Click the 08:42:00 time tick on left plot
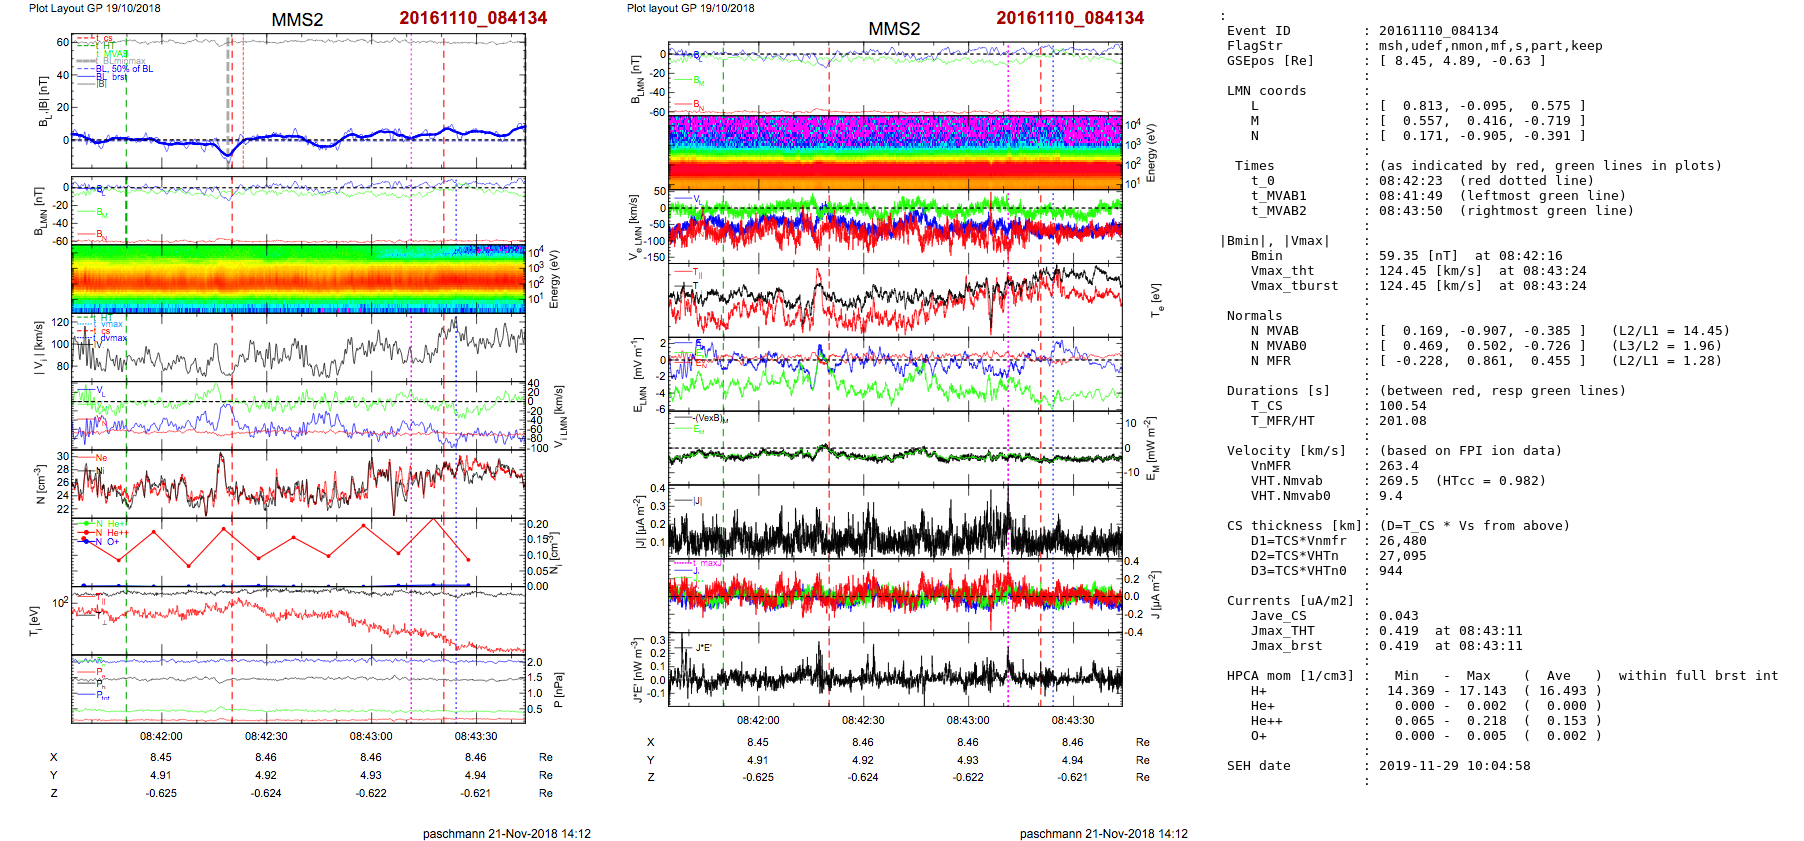 click(161, 736)
